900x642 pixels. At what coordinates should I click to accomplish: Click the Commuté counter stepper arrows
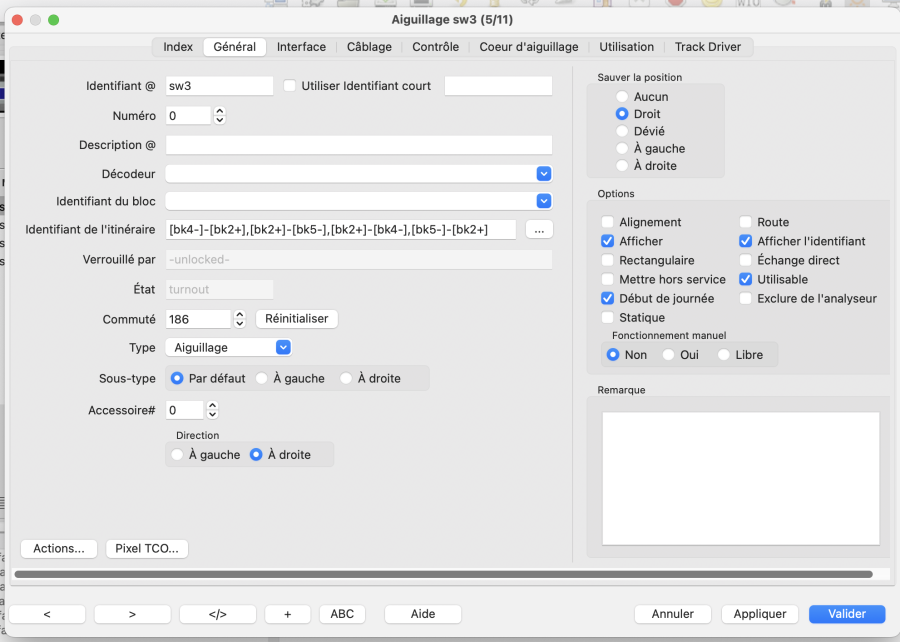pos(240,319)
